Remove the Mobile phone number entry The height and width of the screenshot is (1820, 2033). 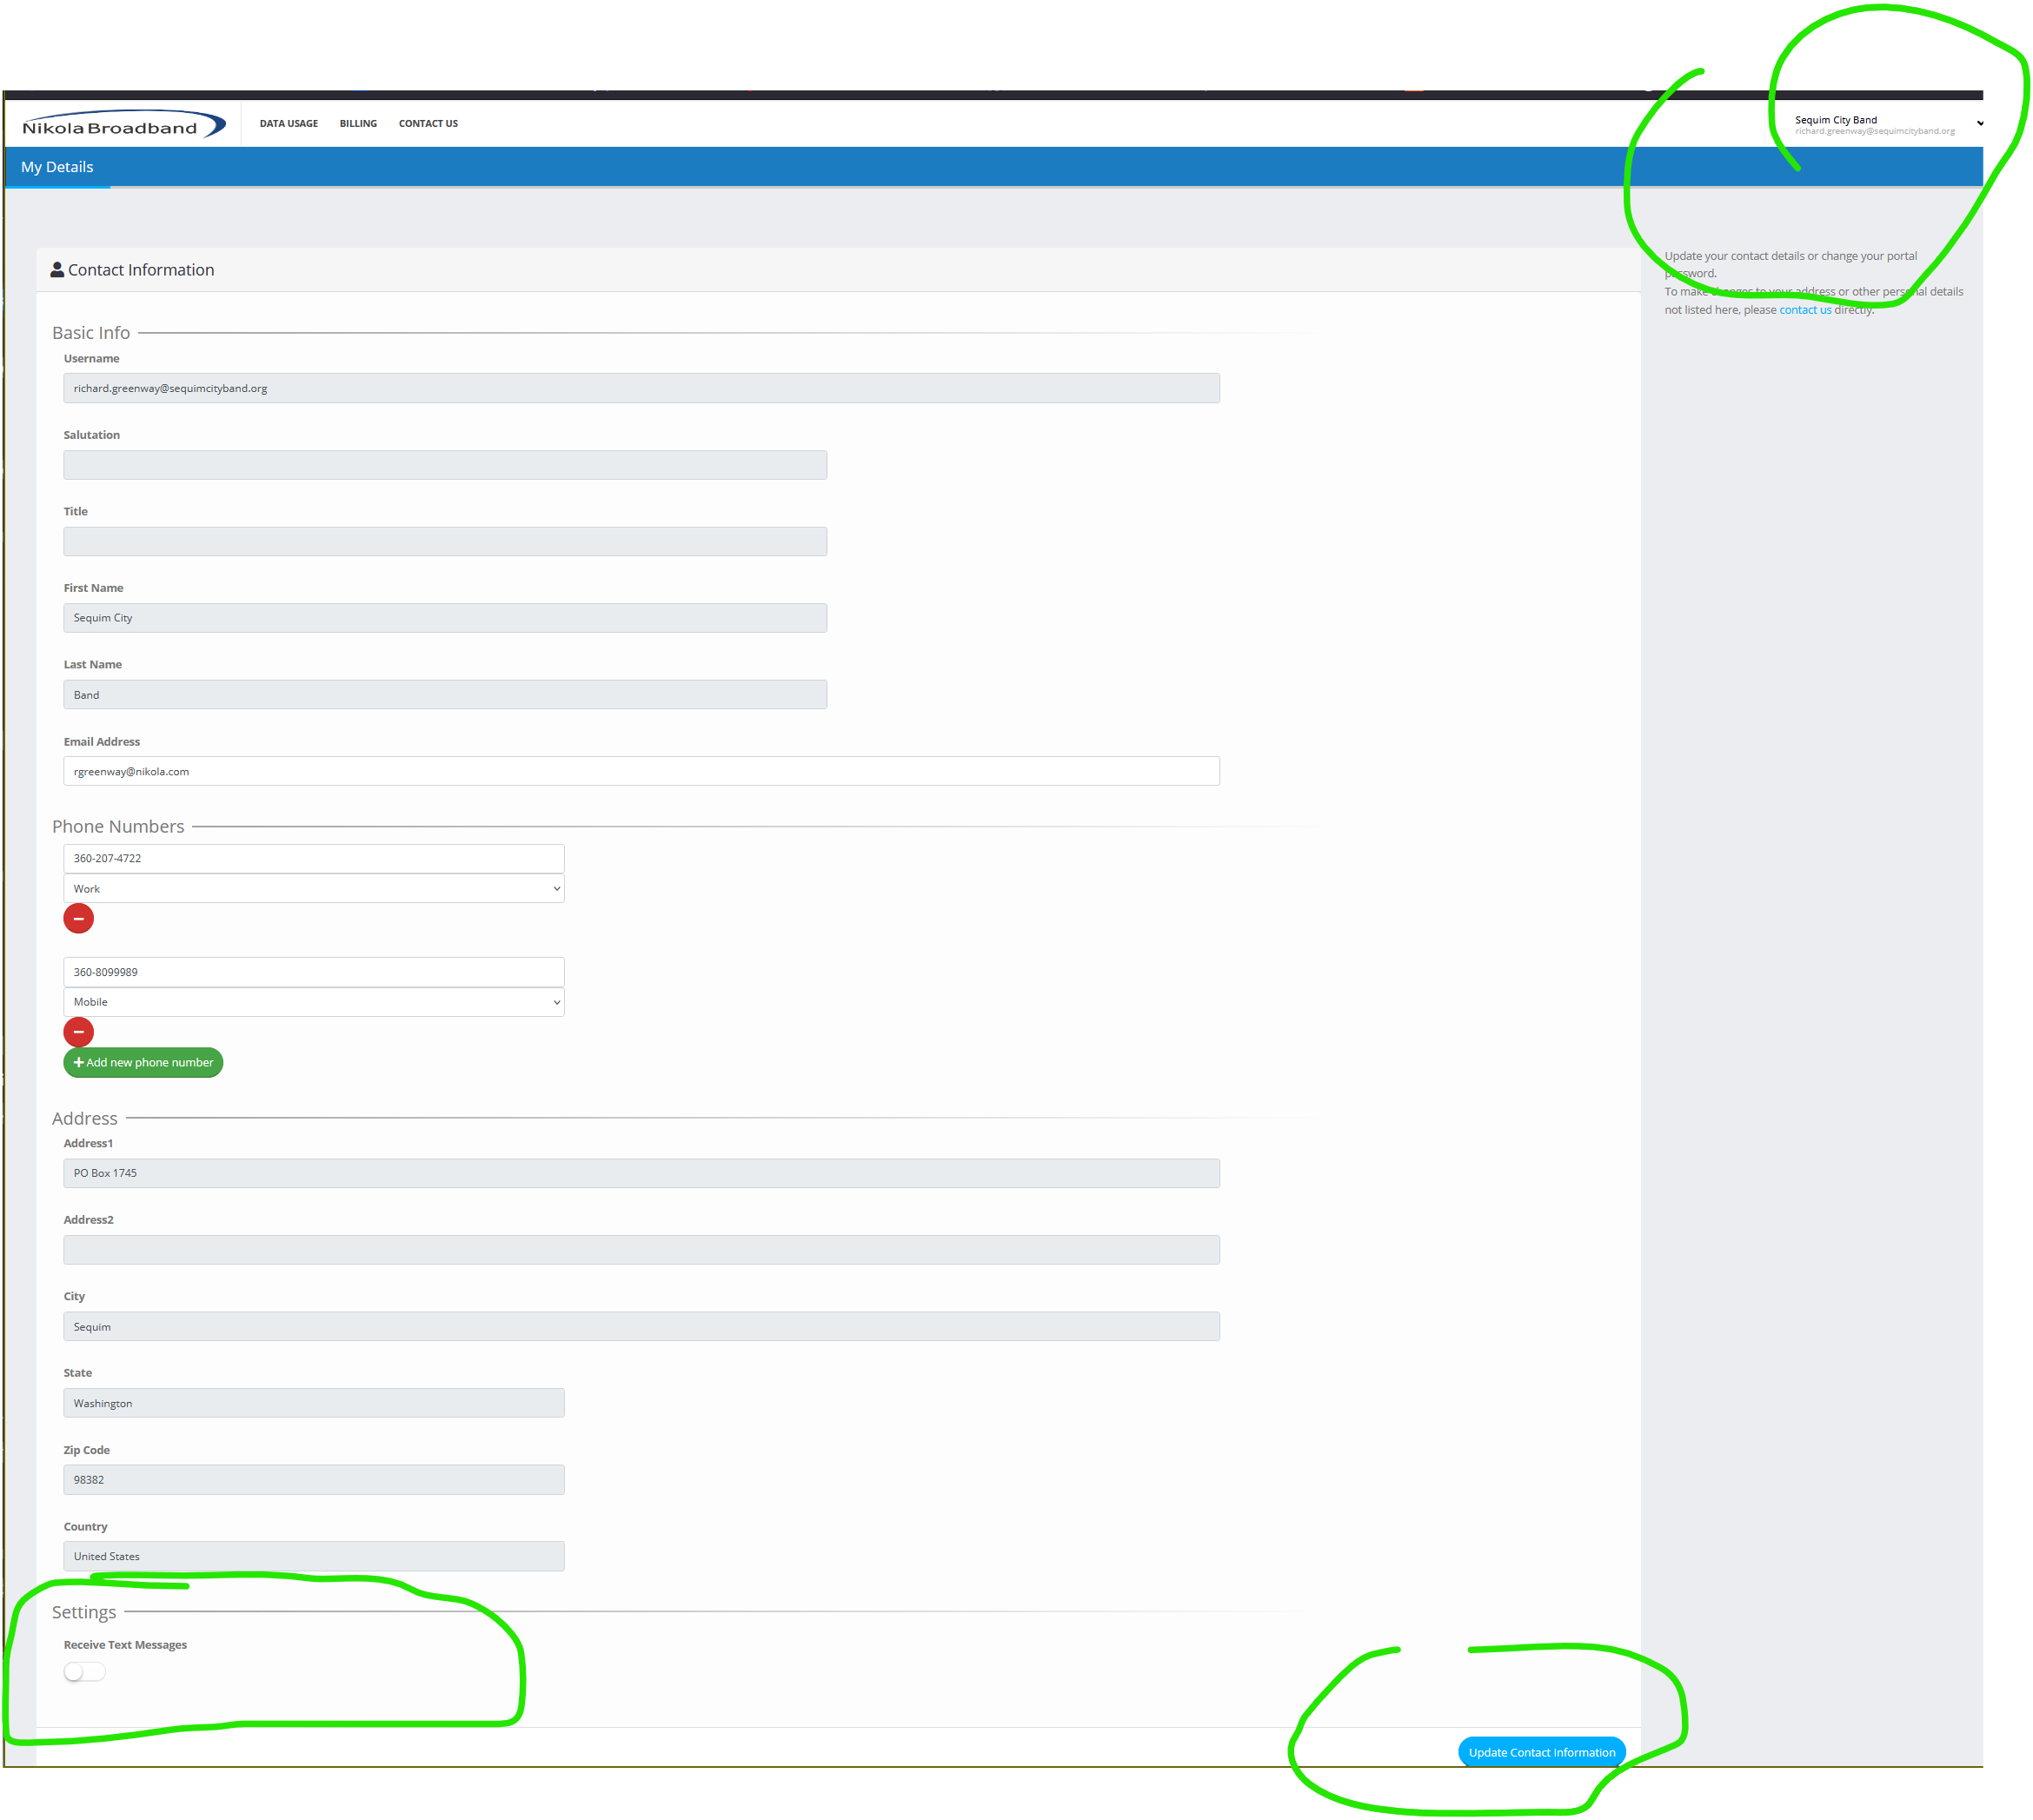point(78,1031)
